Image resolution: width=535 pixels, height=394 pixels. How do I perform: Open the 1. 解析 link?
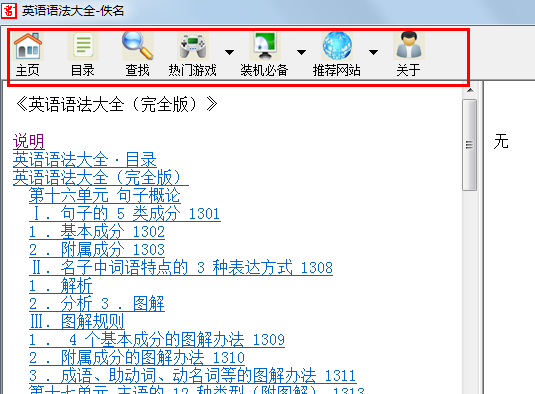pyautogui.click(x=61, y=286)
